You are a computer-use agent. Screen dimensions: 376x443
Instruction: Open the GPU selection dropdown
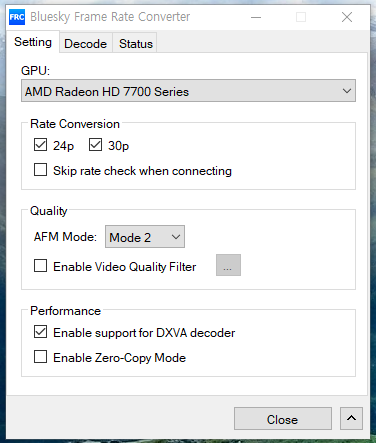[188, 91]
